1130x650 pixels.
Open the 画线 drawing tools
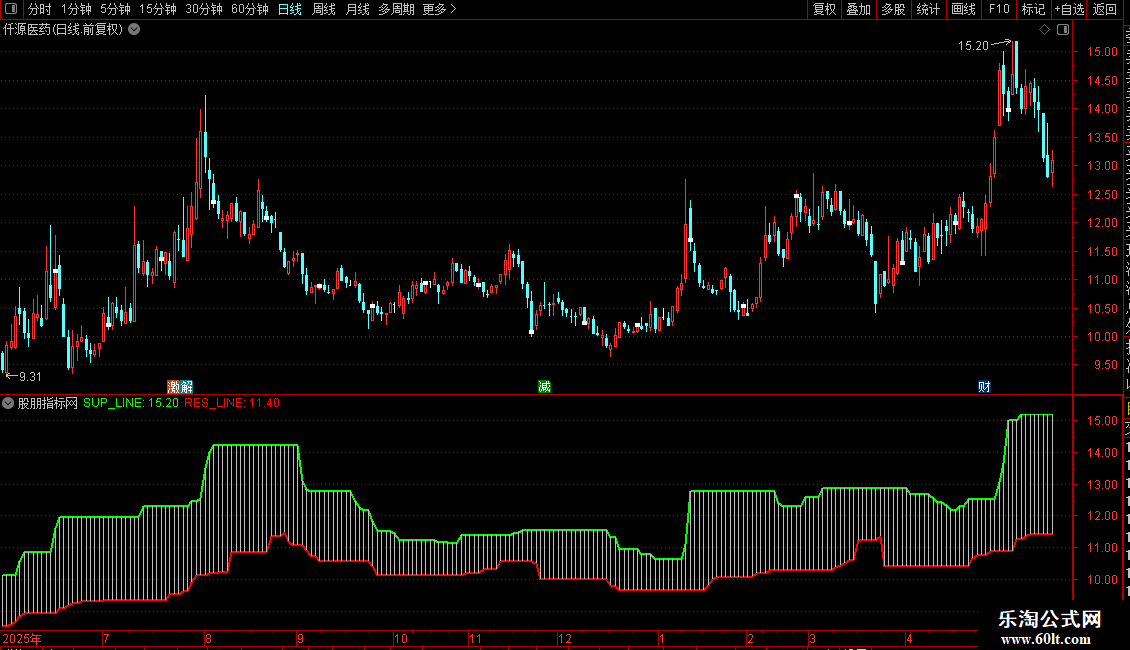(963, 9)
